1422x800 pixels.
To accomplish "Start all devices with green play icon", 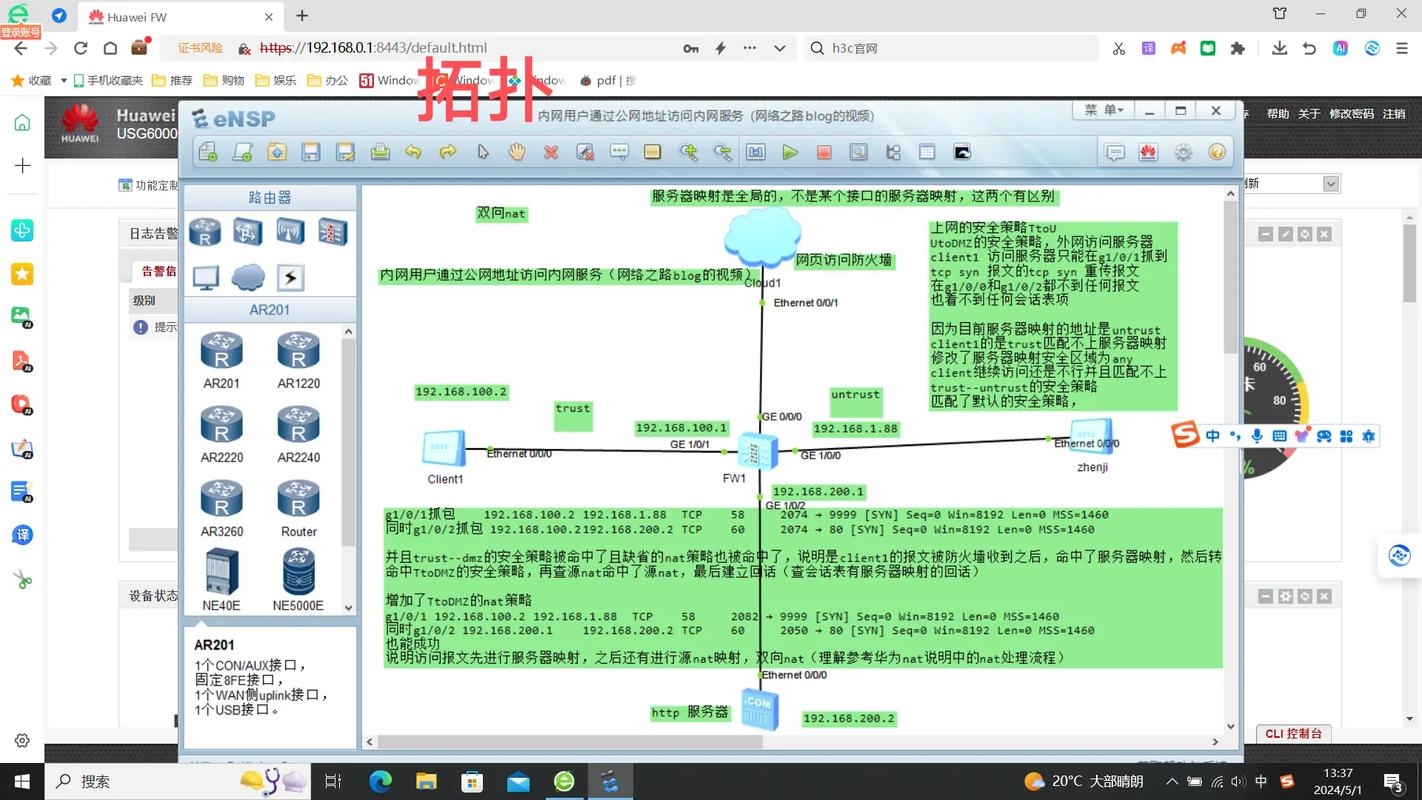I will pos(790,151).
